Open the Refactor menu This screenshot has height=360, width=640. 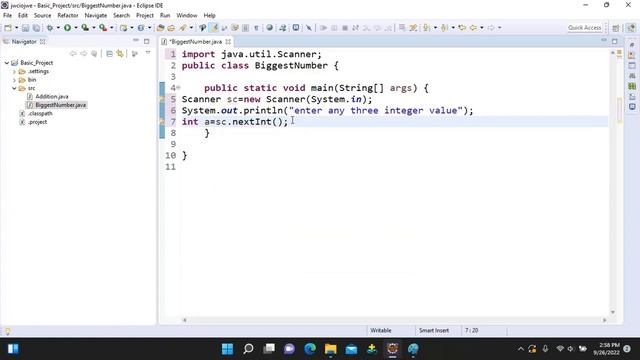point(68,15)
